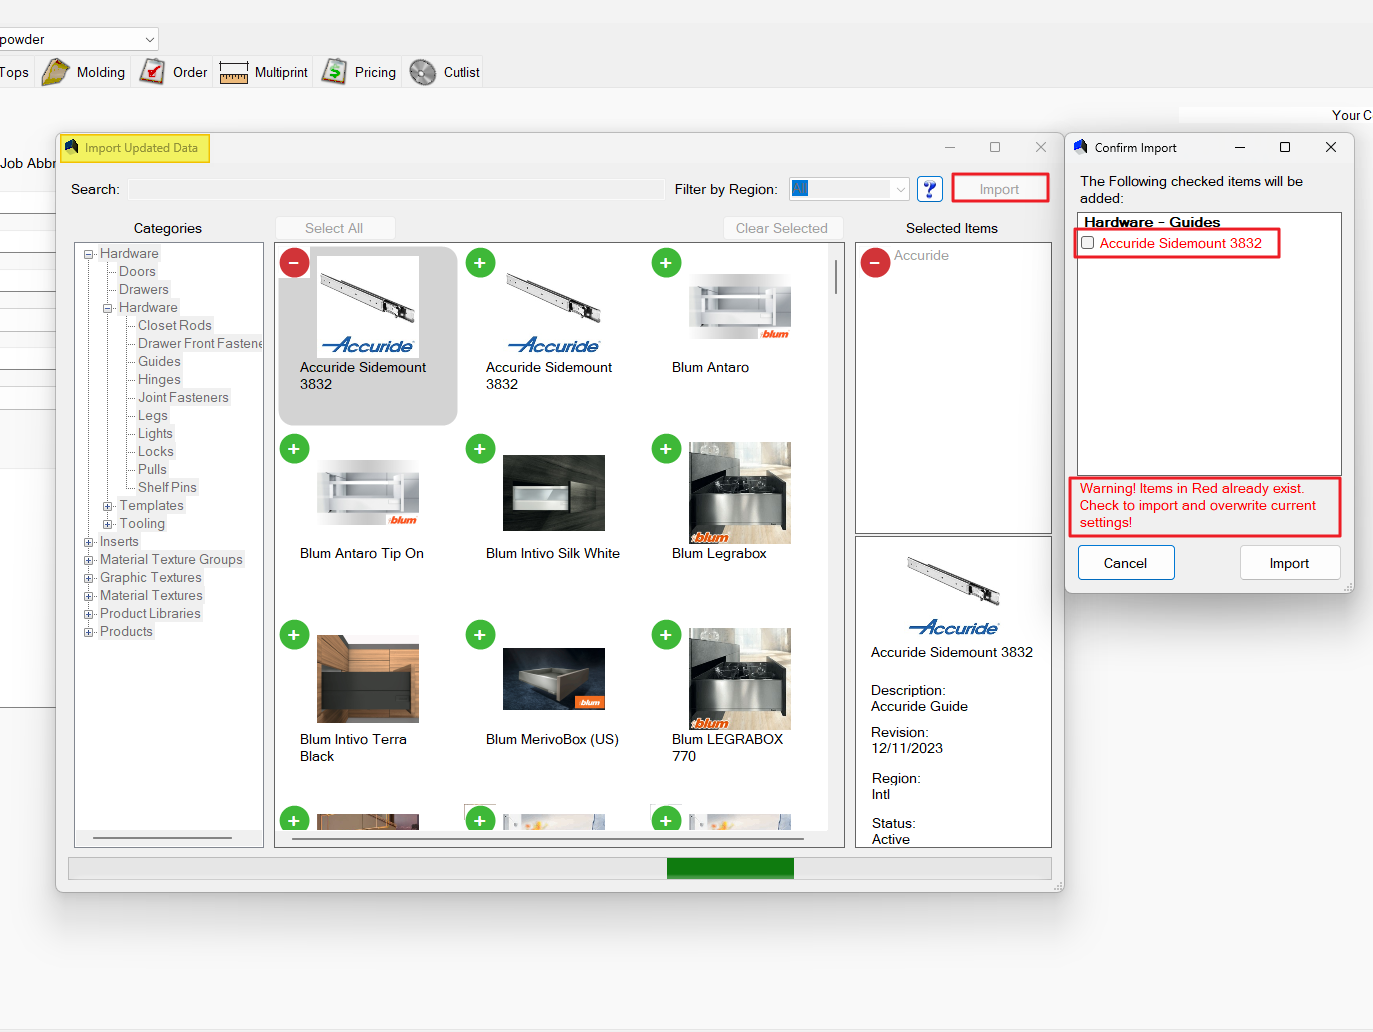Open the Order tool in the toolbar
Viewport: 1373px width, 1032px height.
coord(173,72)
